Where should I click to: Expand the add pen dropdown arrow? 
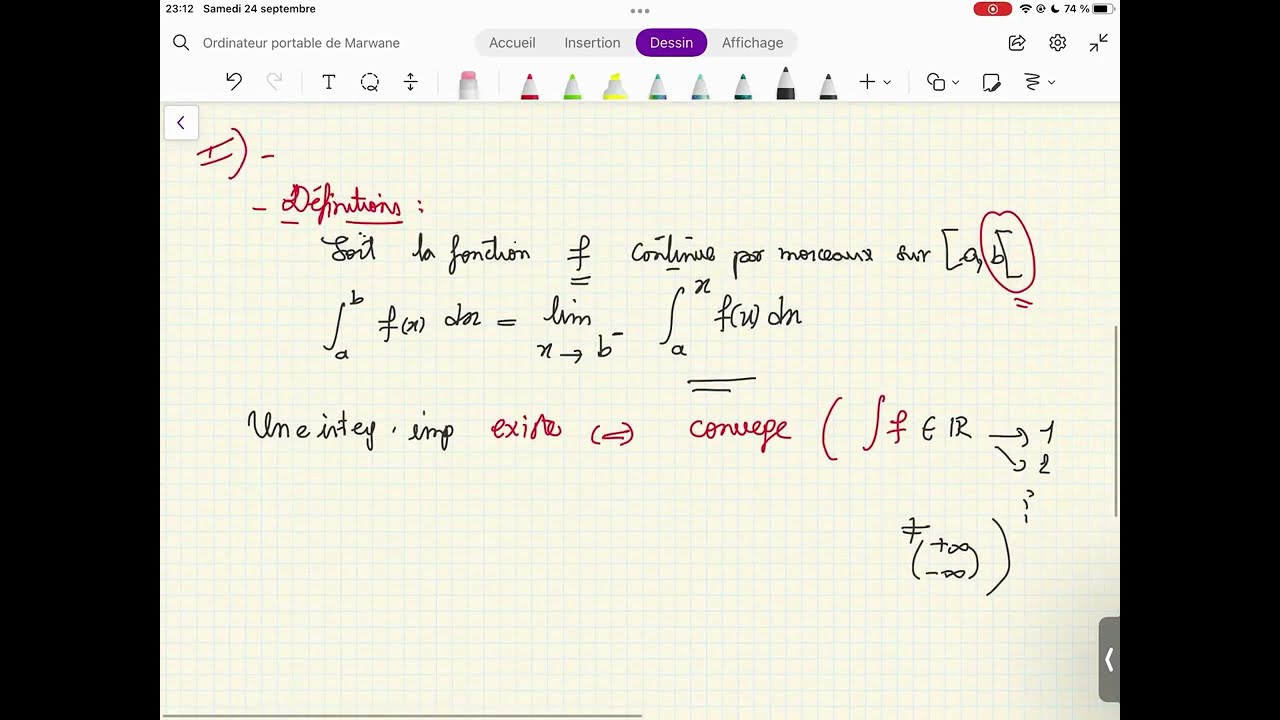click(887, 82)
